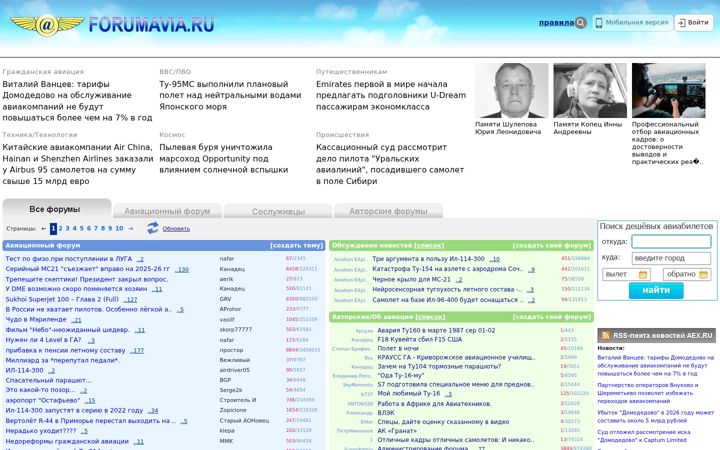
Task: Open Зачем на Ту104 тормозные парашюты?
Action: (439, 366)
